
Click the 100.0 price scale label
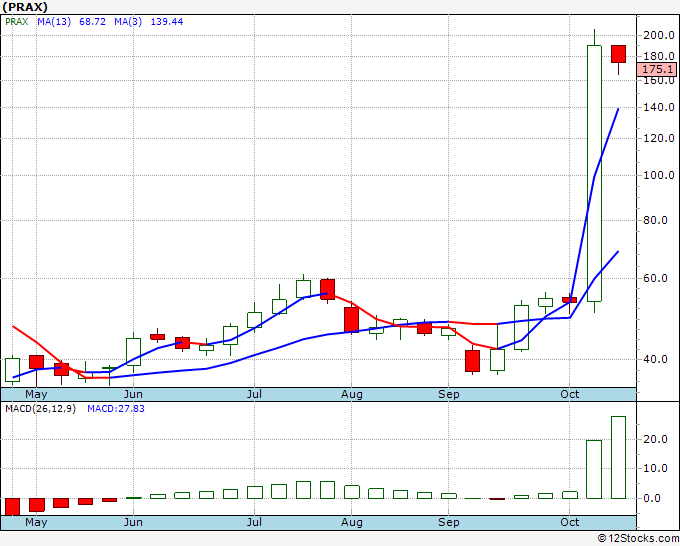[659, 175]
